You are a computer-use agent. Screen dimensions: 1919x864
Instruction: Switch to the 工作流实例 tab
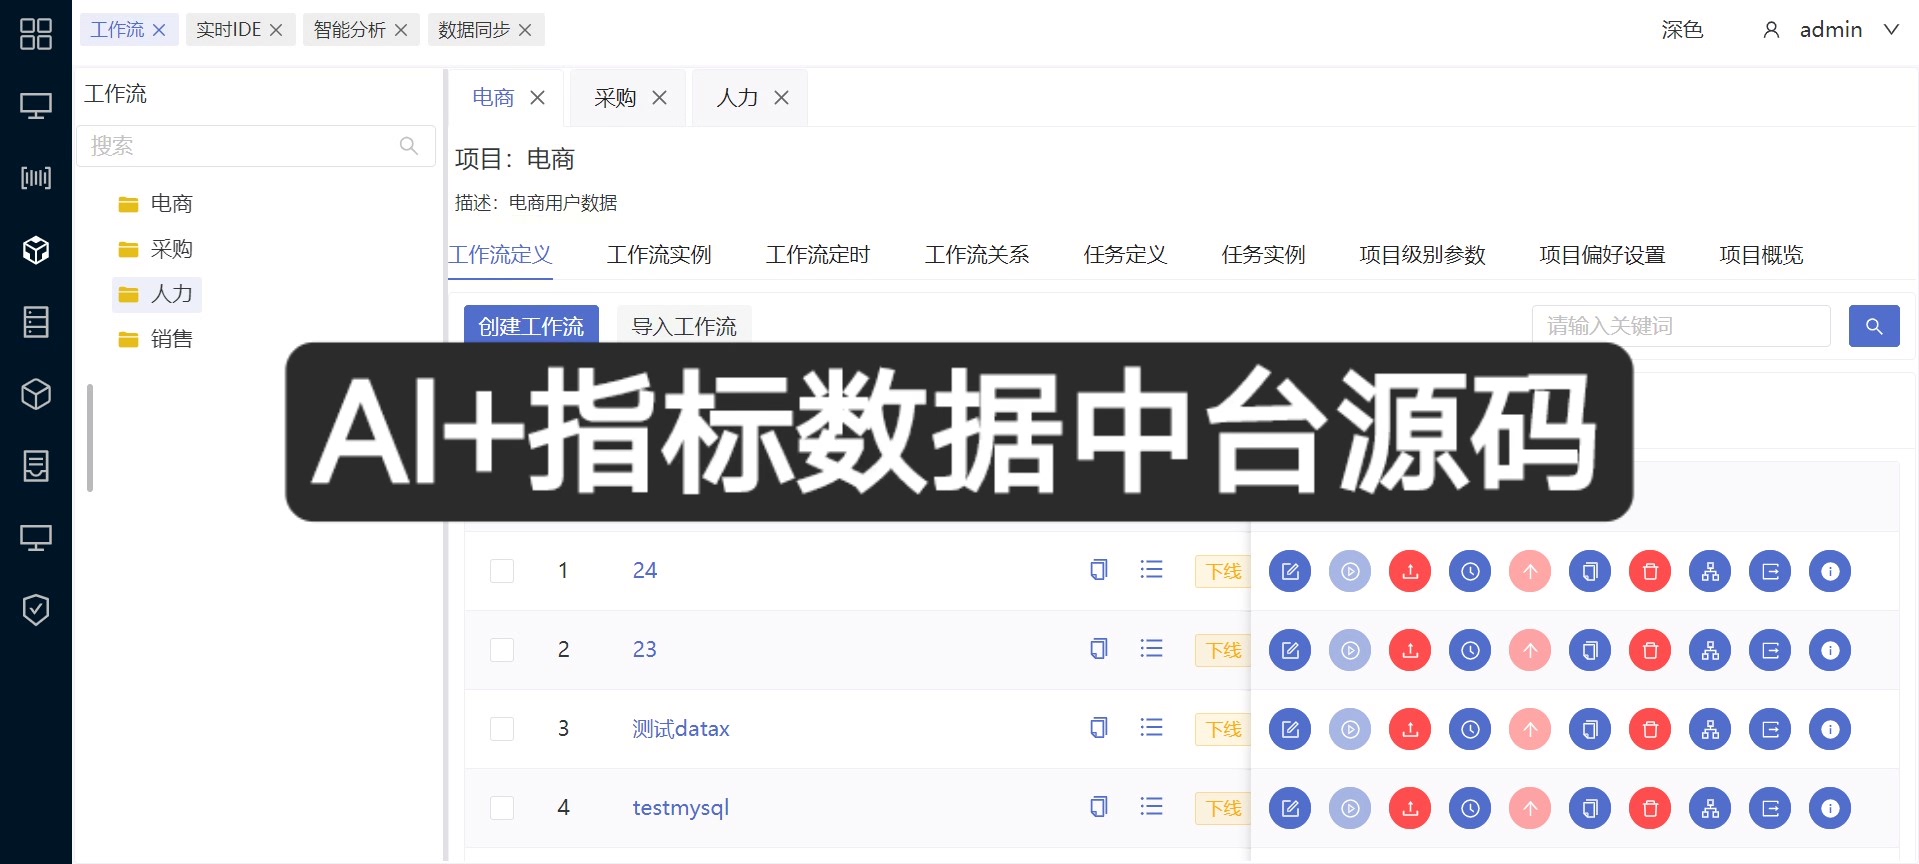point(659,255)
